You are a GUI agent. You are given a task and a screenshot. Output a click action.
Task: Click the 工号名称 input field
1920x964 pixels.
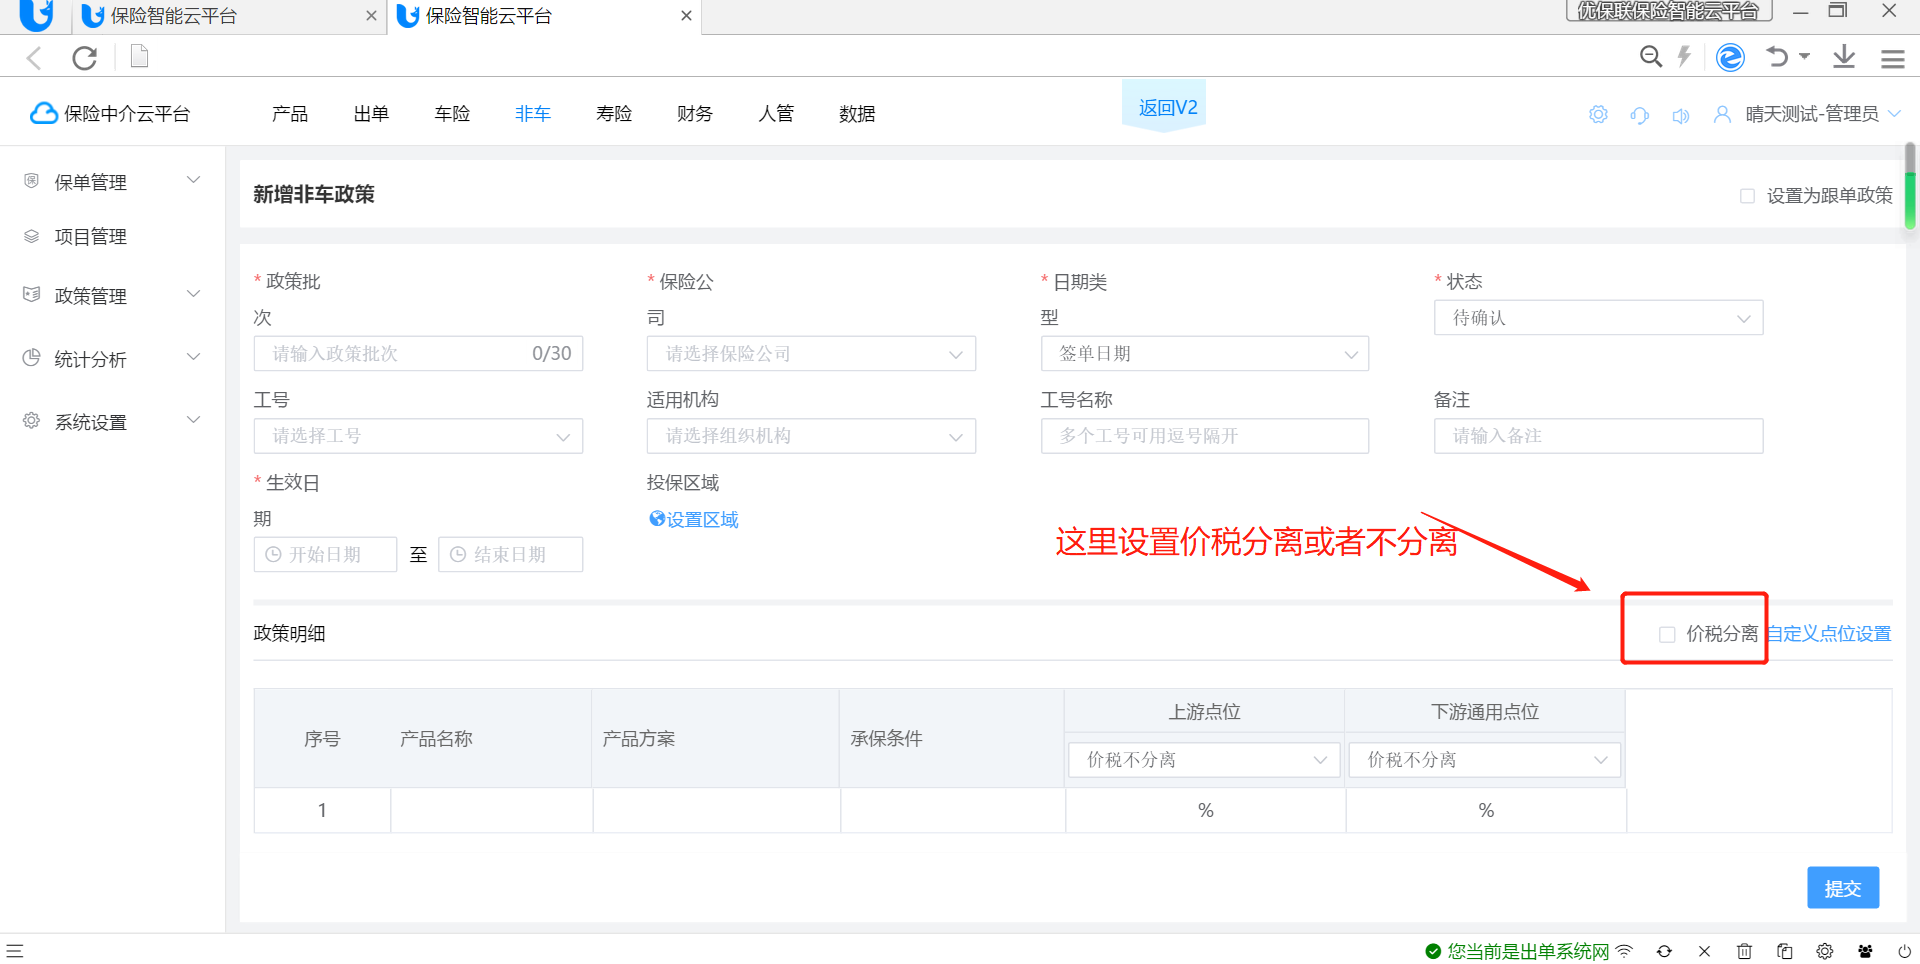[x=1204, y=436]
